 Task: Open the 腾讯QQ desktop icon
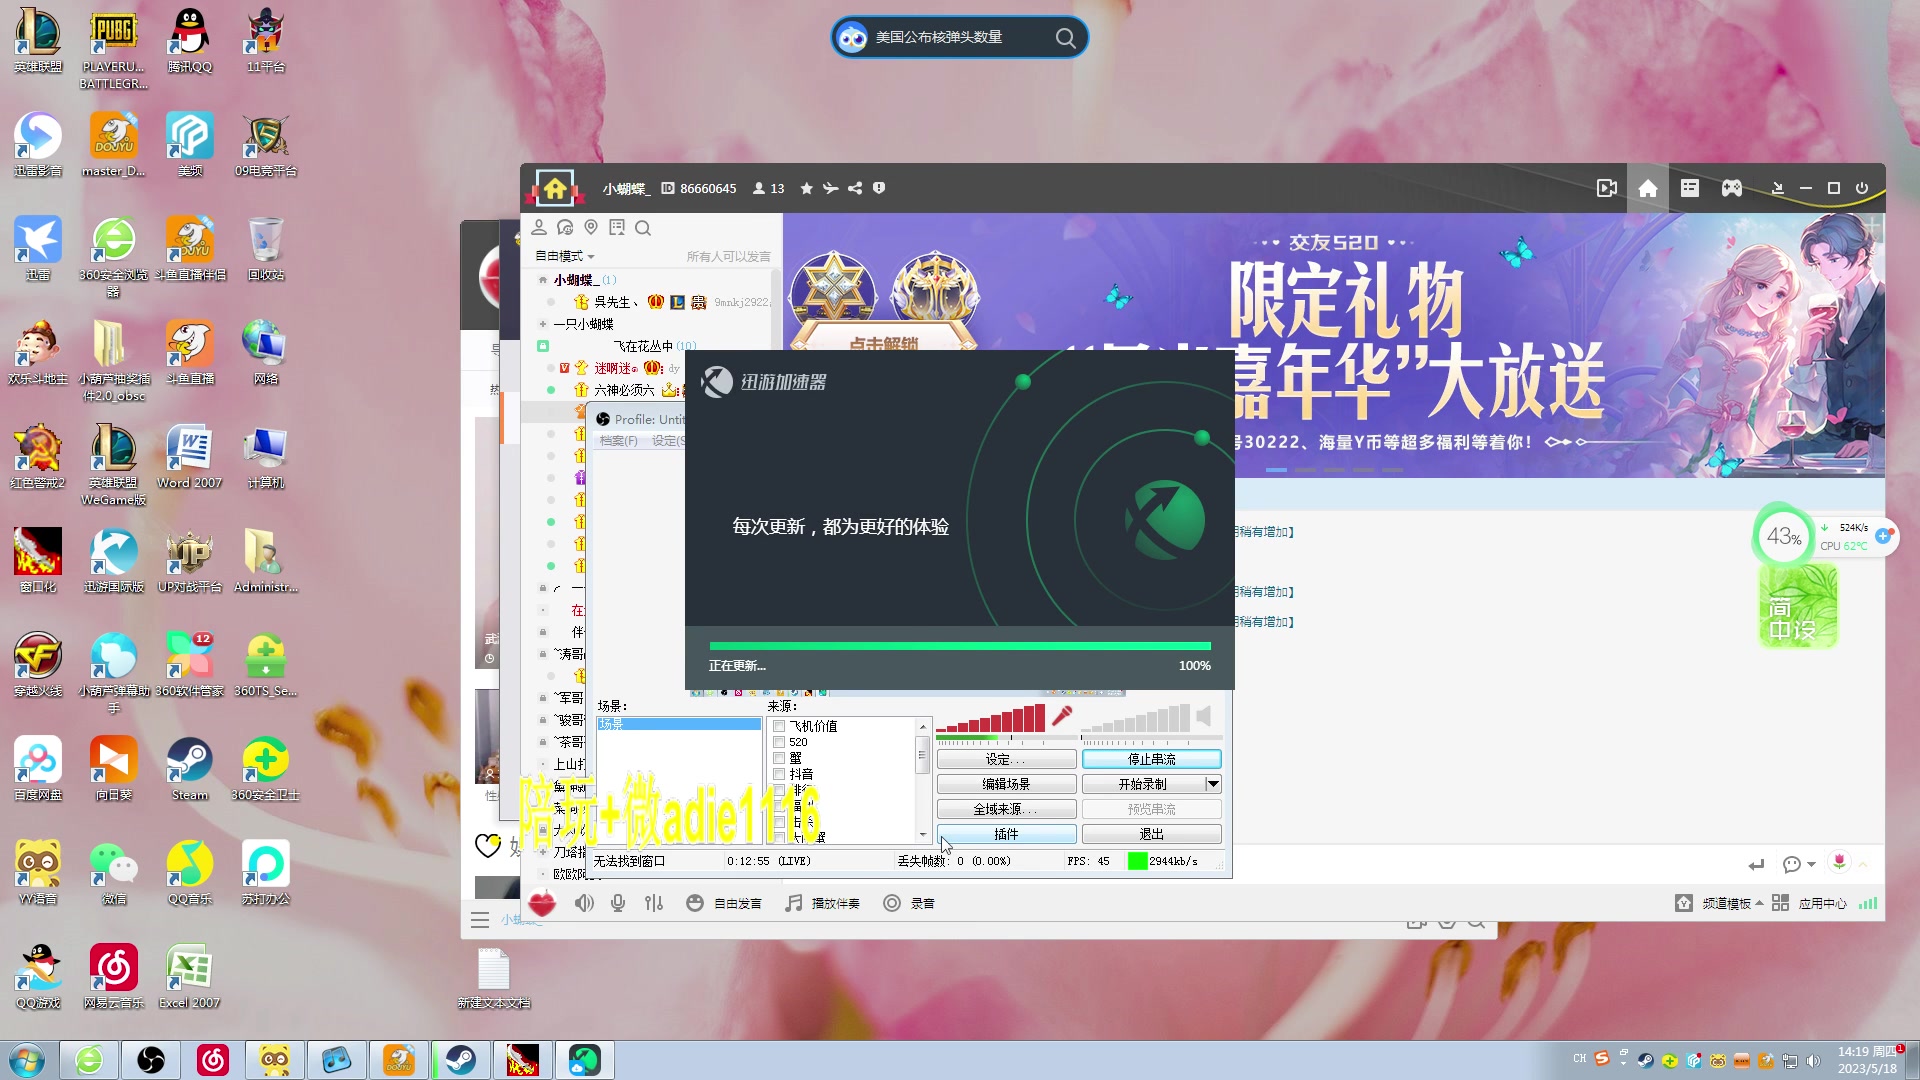coord(189,41)
